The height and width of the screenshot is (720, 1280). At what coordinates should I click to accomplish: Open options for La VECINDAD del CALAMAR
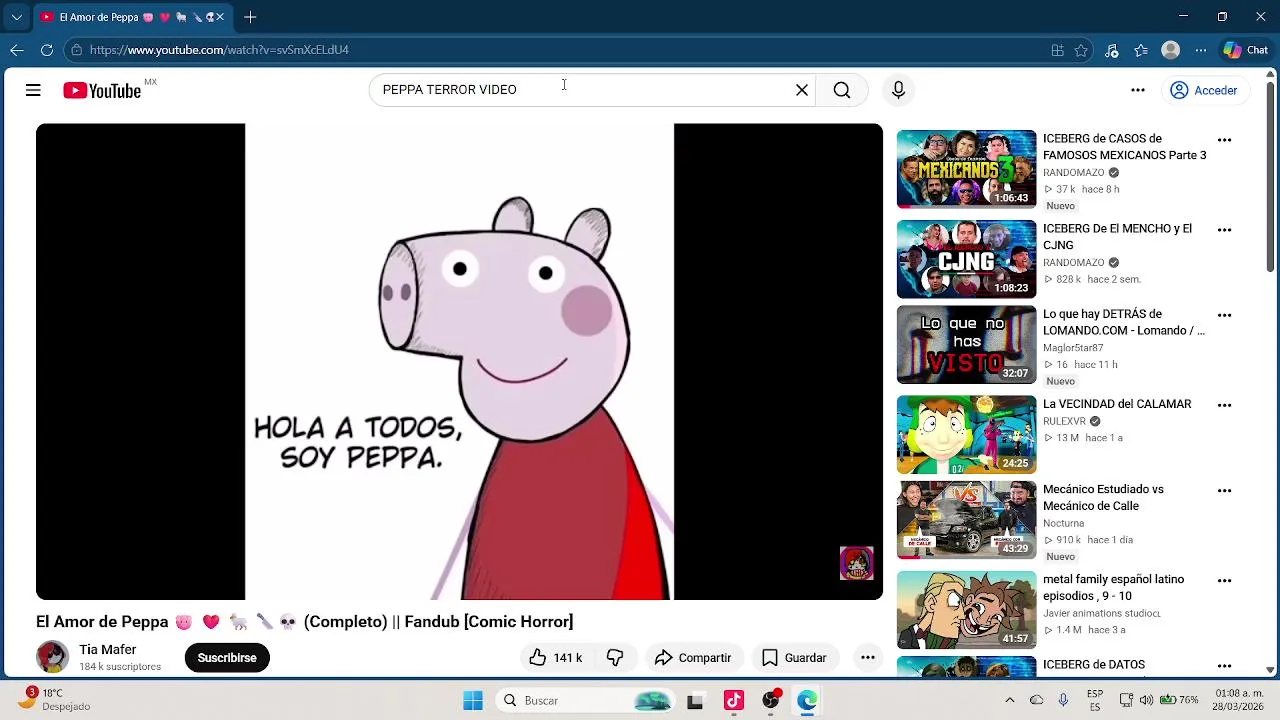point(1224,405)
